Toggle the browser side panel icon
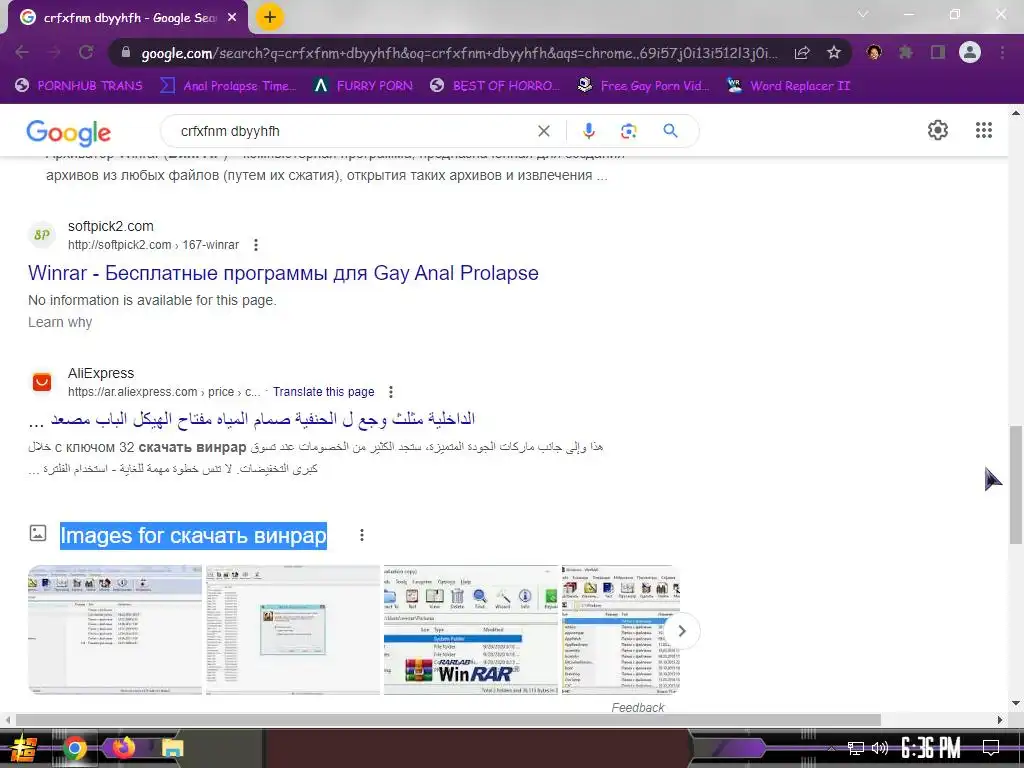The image size is (1024, 768). tap(938, 52)
